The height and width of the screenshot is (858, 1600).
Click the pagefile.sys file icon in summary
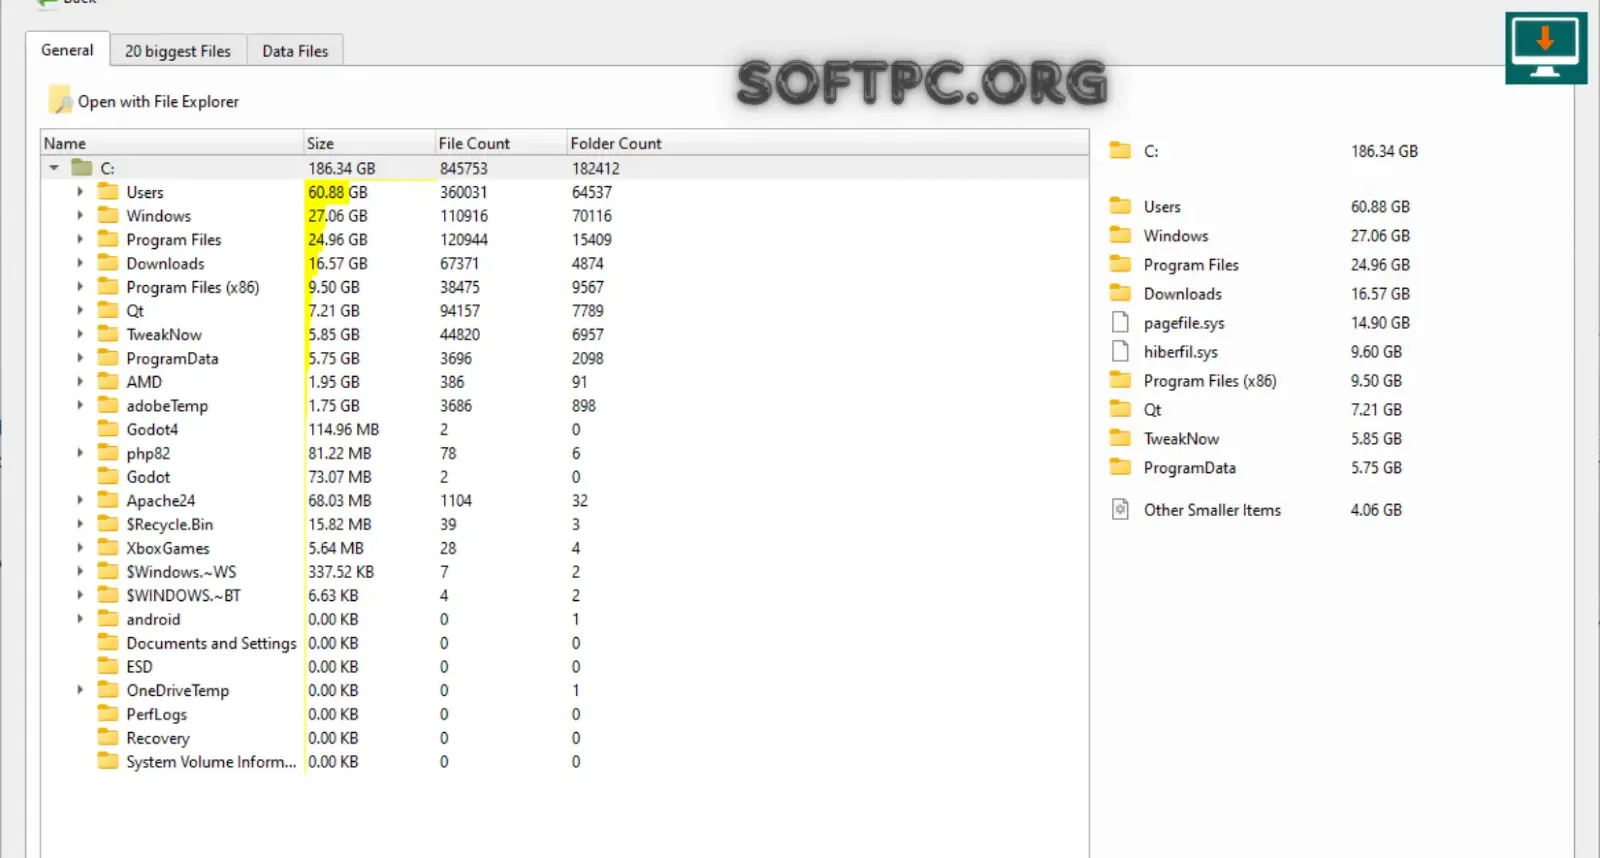[1120, 322]
